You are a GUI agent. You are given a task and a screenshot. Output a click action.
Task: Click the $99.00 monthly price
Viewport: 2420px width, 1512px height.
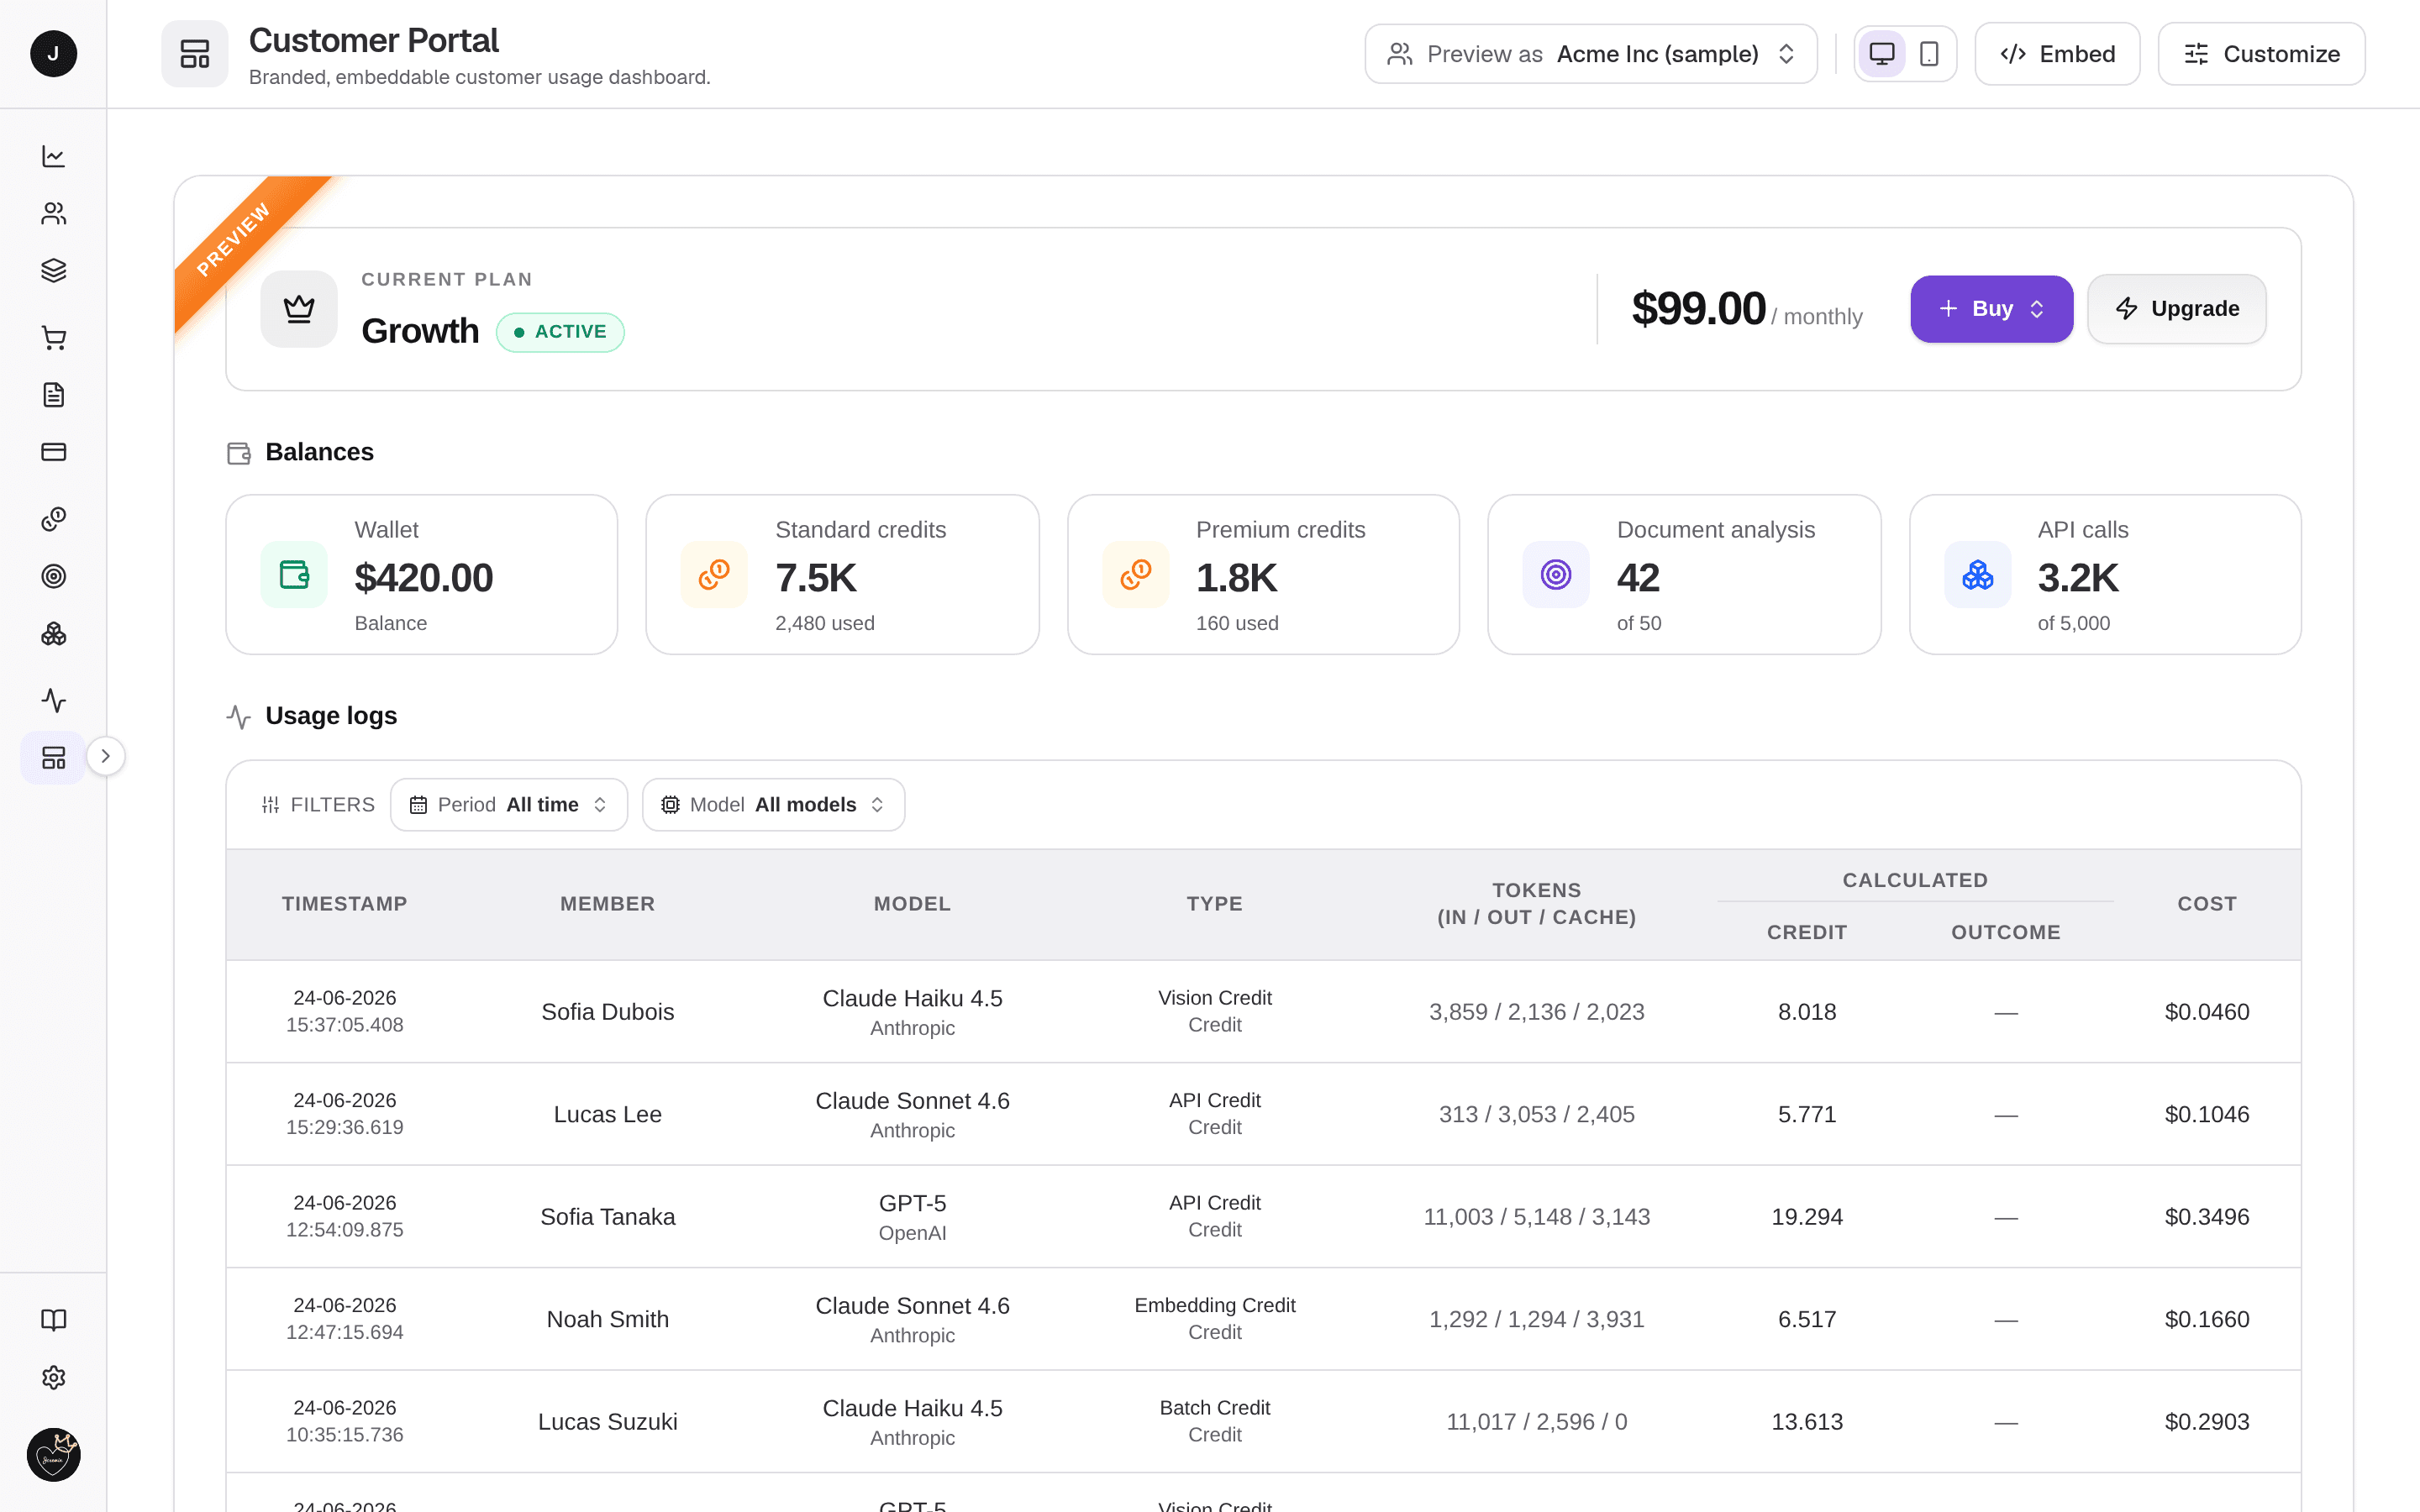(x=1698, y=309)
